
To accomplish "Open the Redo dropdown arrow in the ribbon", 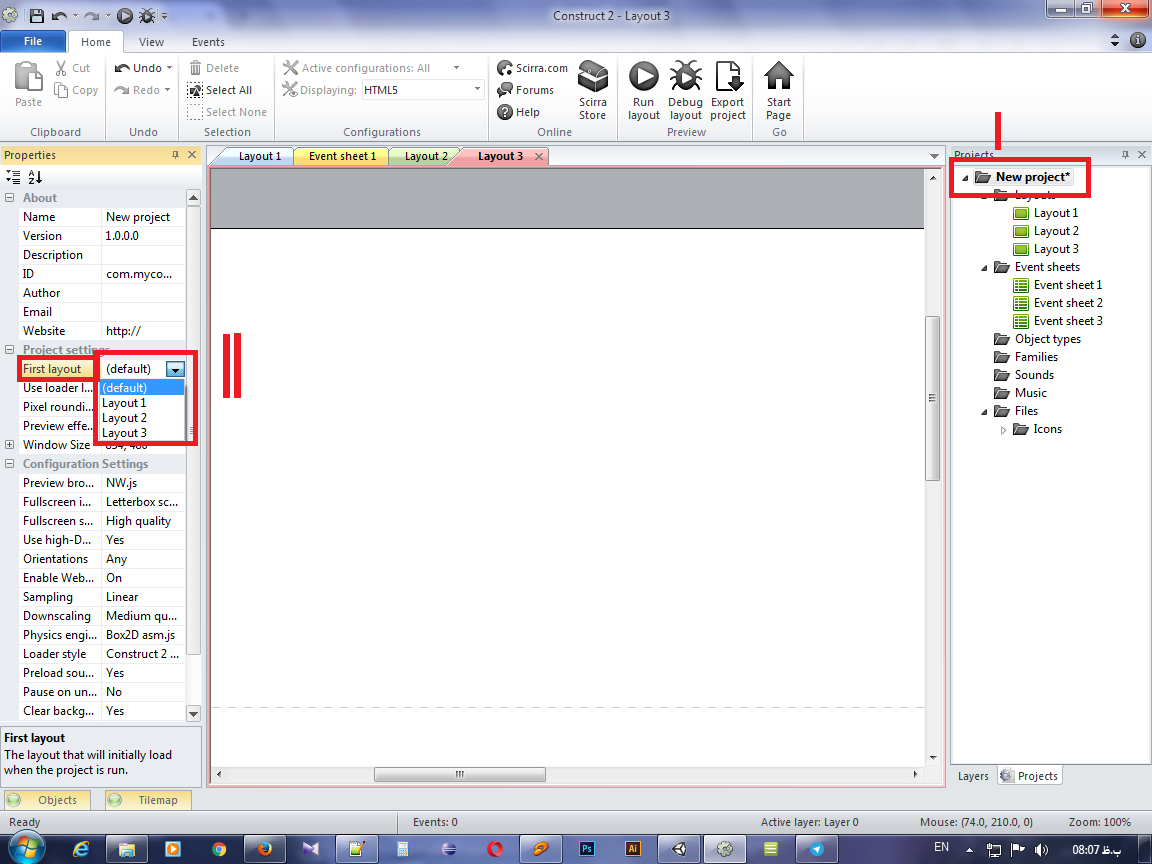I will [x=168, y=90].
